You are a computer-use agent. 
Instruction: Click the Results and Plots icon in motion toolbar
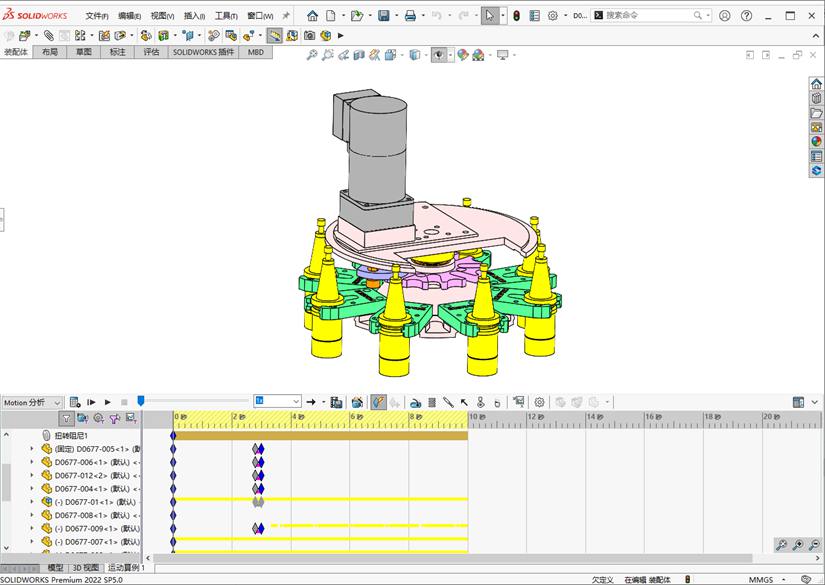pos(519,402)
